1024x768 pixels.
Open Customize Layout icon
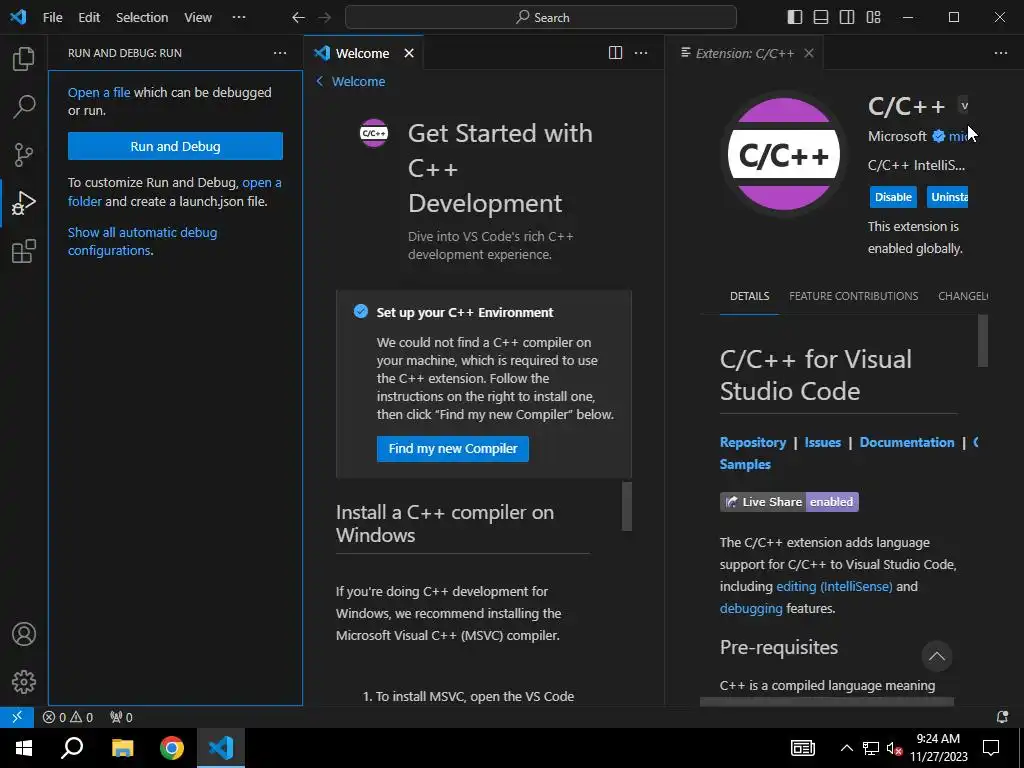click(x=873, y=18)
